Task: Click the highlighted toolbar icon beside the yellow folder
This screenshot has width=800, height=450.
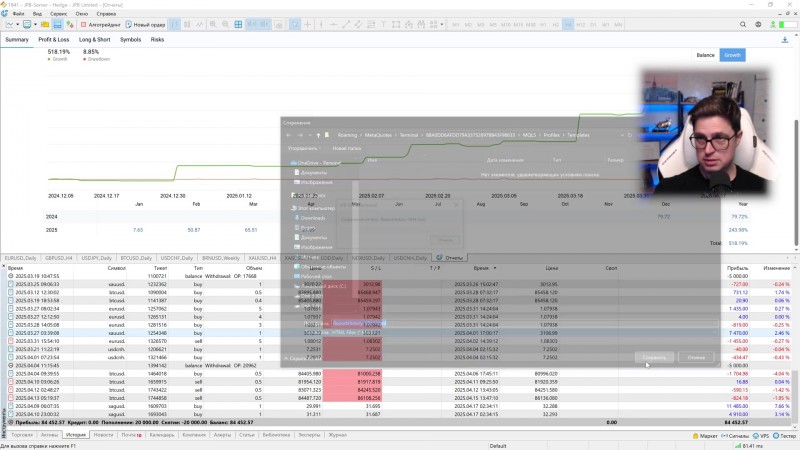Action: click(x=57, y=24)
